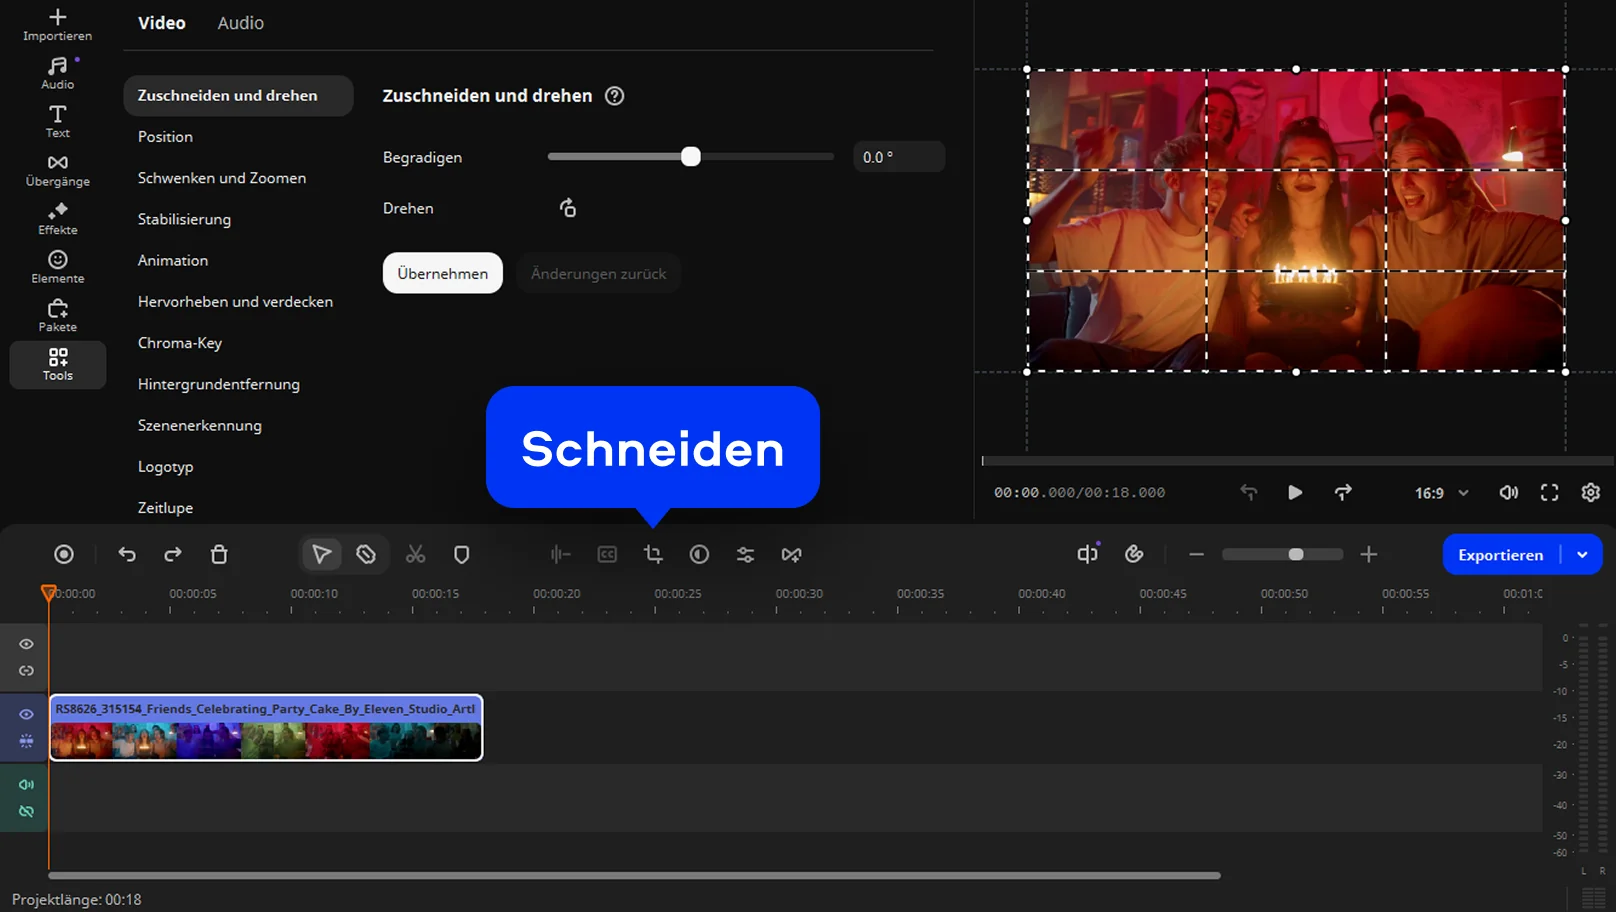Image resolution: width=1616 pixels, height=912 pixels.
Task: Open the Übergänge transitions panel
Action: pyautogui.click(x=58, y=170)
